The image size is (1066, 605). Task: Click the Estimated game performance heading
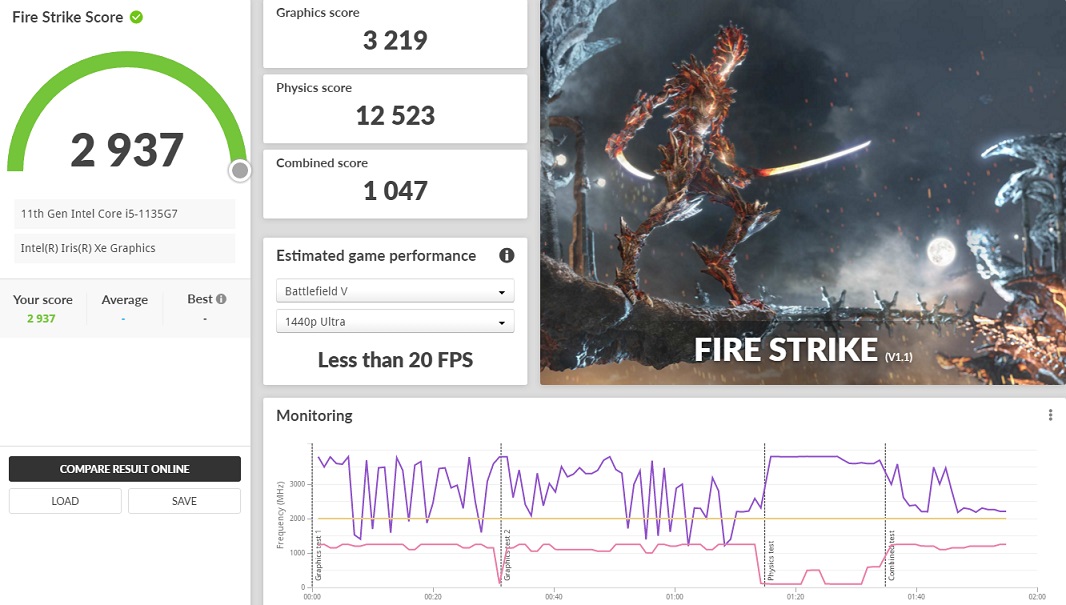376,256
